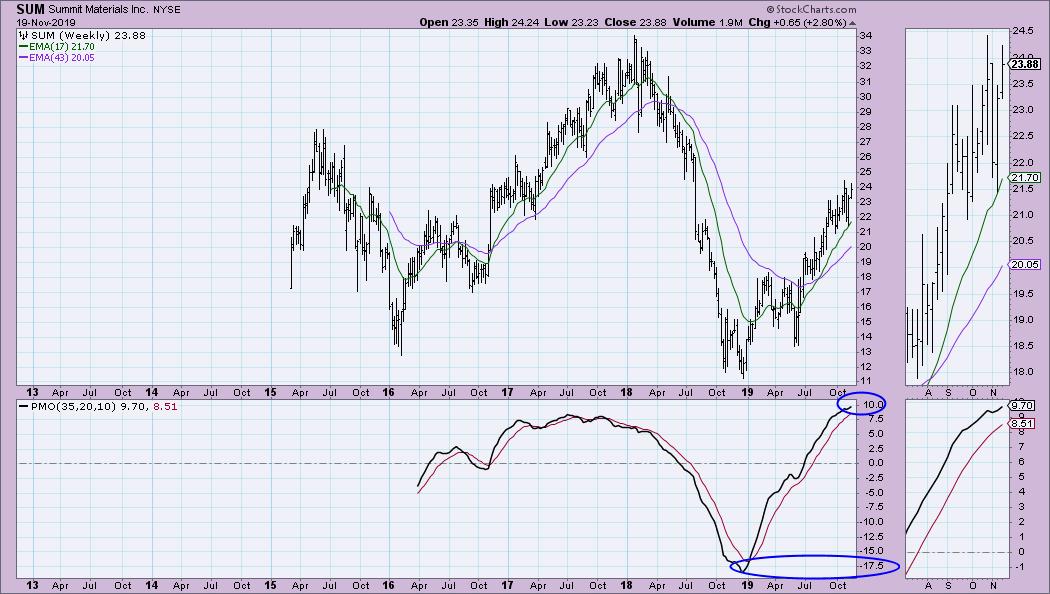
Task: Click the Chg +0.65 (+2.80%) value
Action: [x=797, y=22]
